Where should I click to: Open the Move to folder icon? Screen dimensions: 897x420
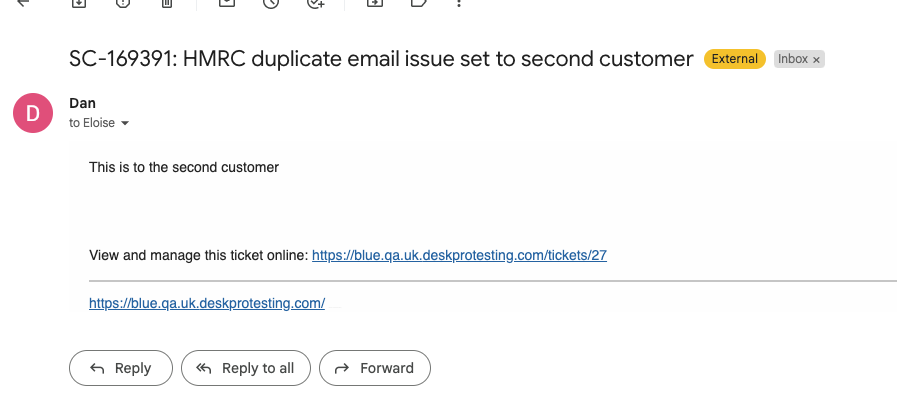click(x=375, y=3)
